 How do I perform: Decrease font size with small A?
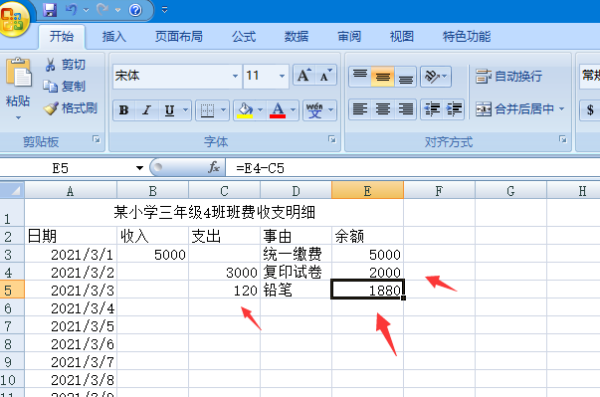pos(326,76)
